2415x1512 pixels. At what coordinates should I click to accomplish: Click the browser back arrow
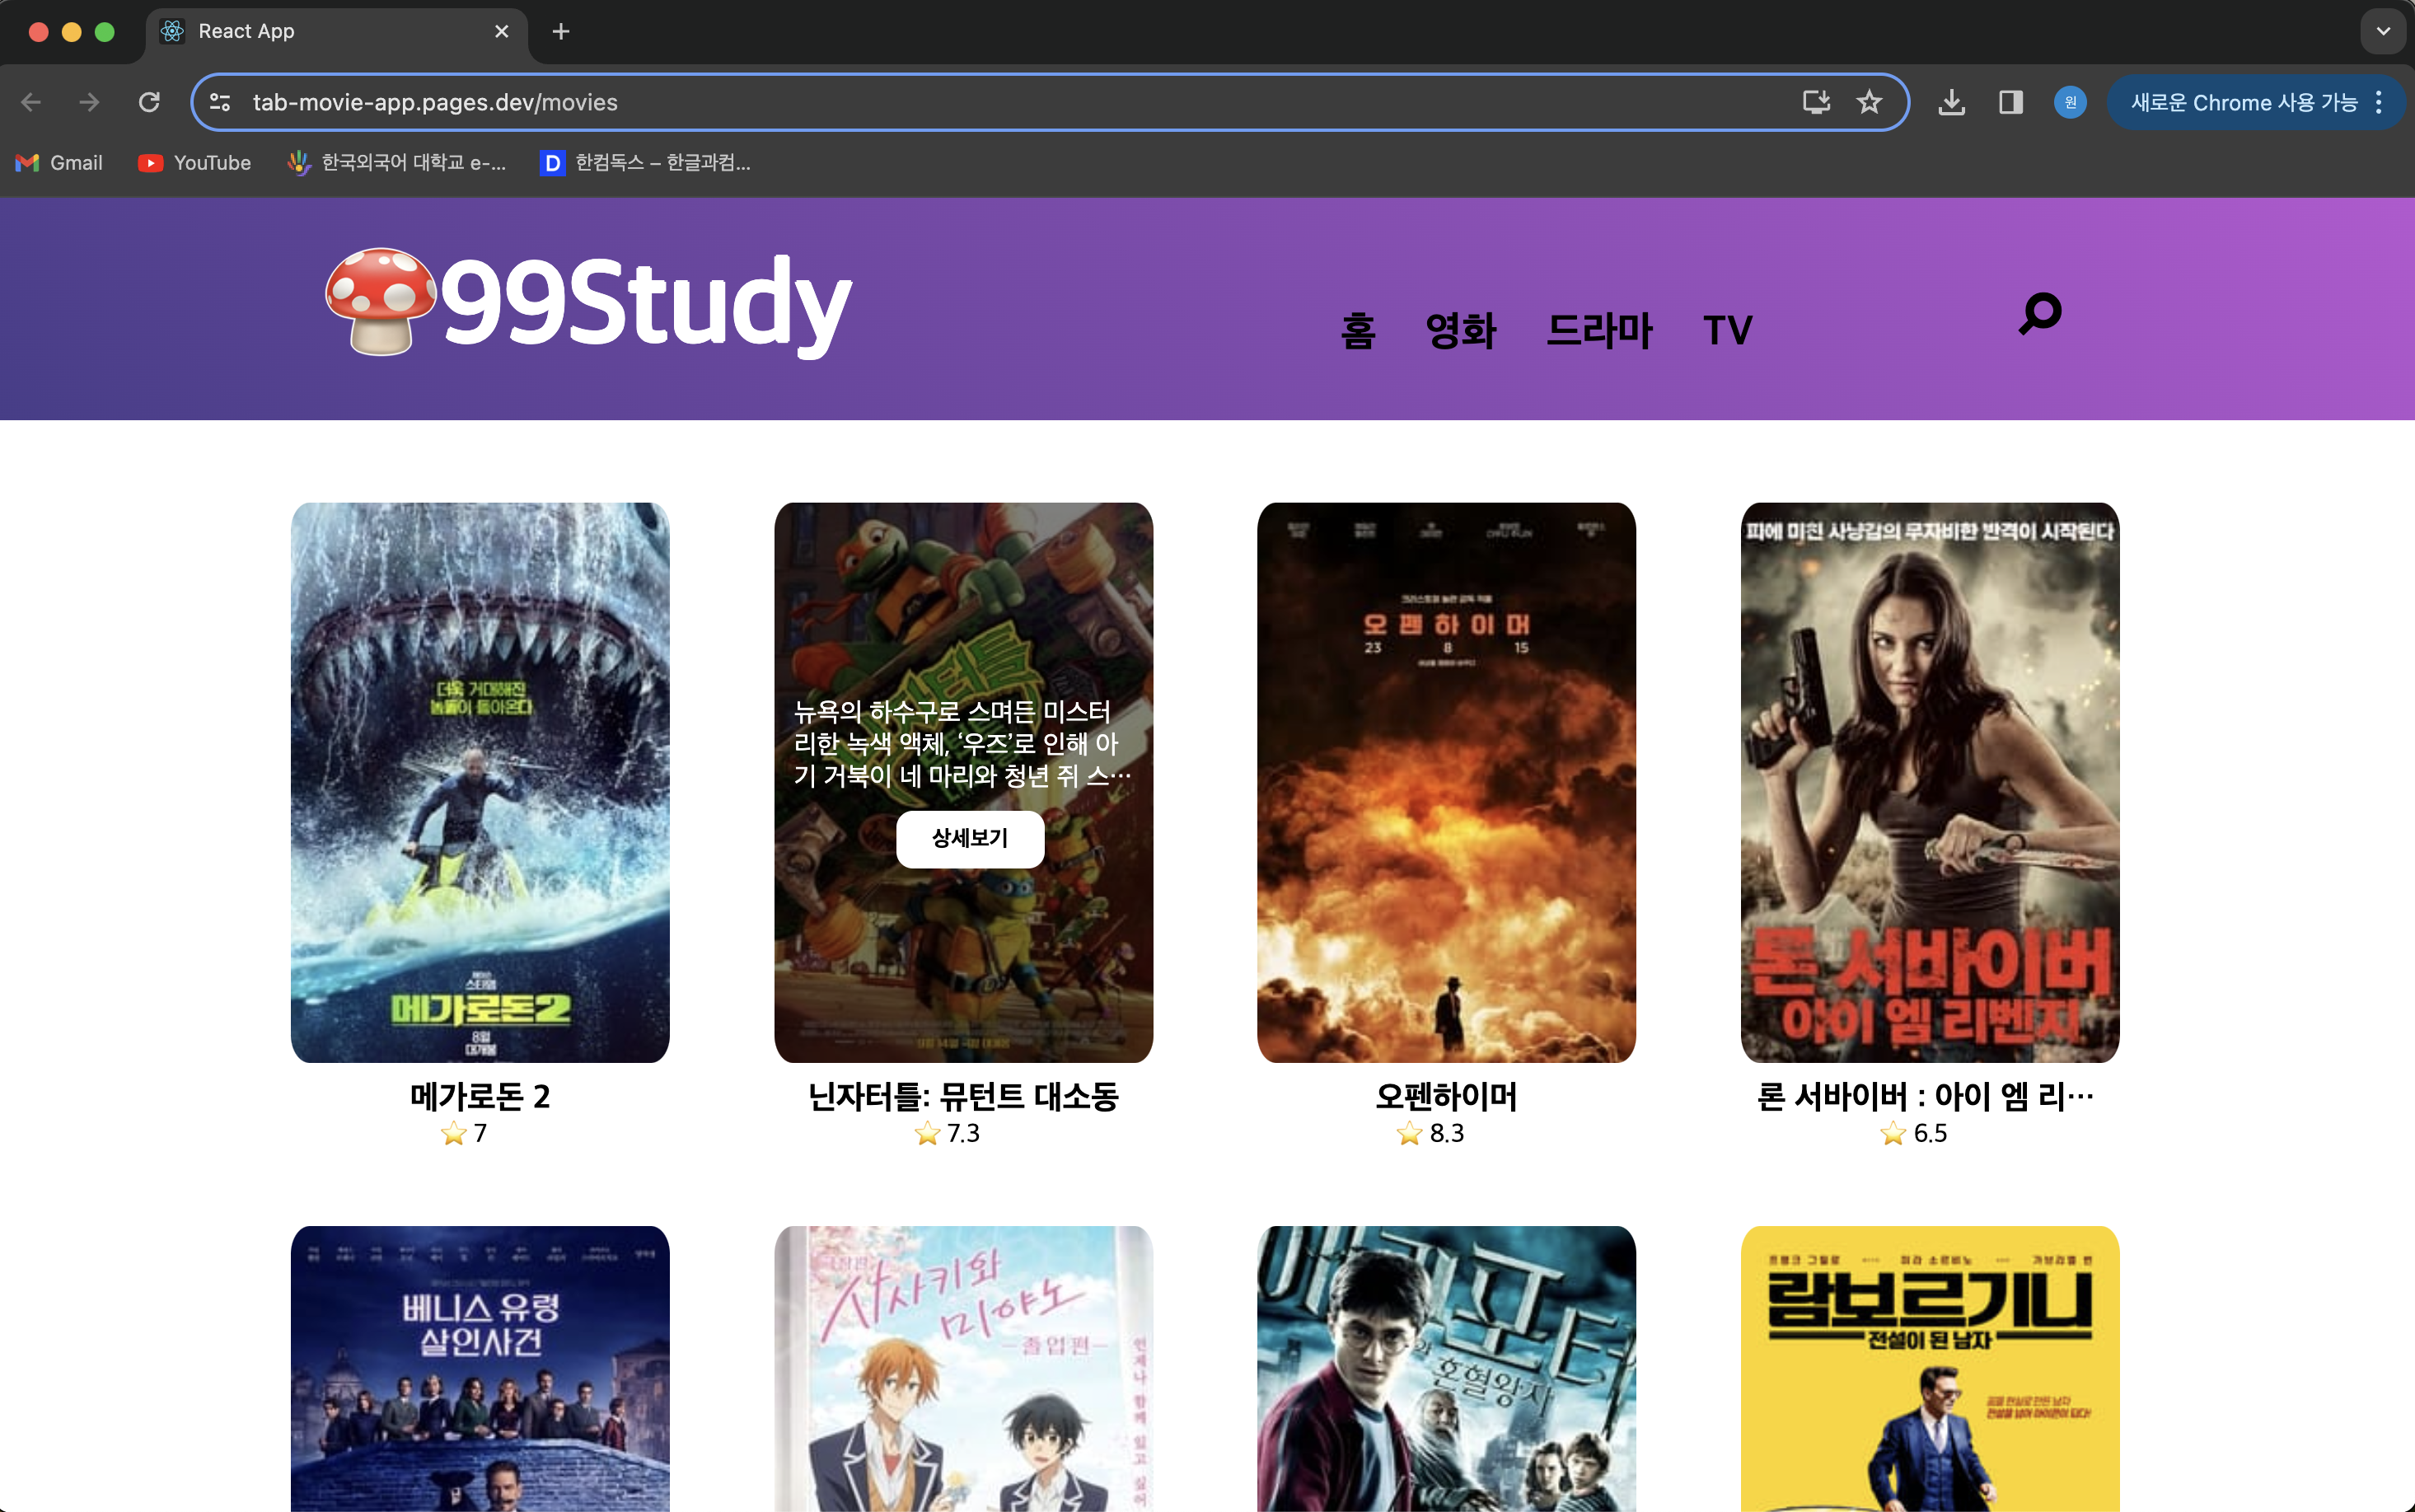pos(31,102)
